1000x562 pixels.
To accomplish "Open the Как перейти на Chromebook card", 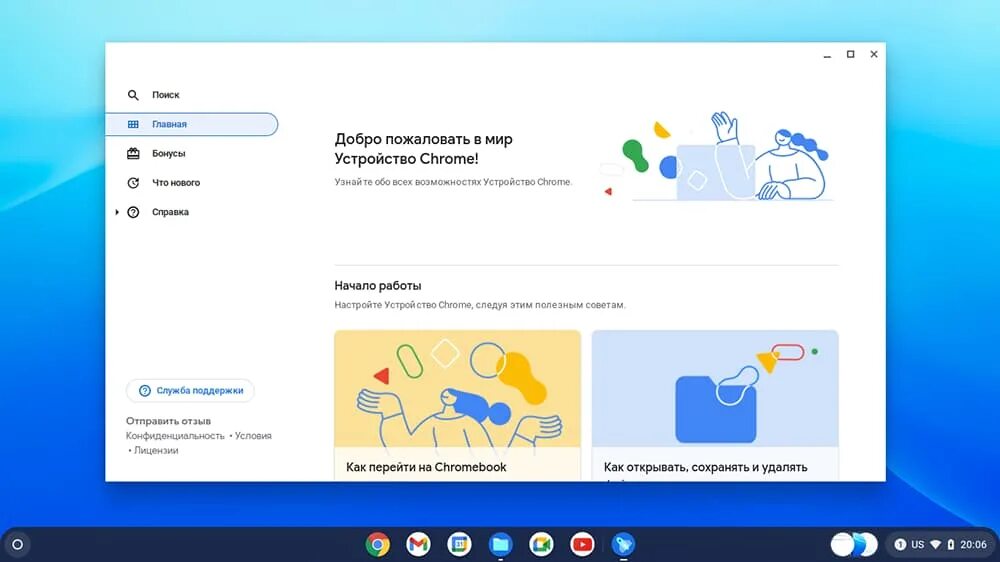I will [457, 406].
